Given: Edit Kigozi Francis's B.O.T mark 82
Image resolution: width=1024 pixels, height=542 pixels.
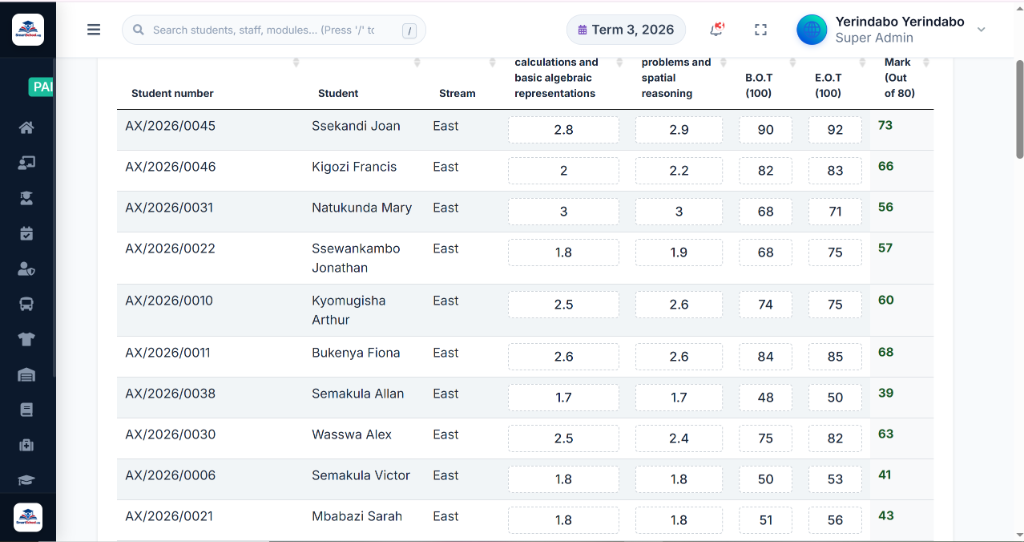Looking at the screenshot, I should pos(765,171).
